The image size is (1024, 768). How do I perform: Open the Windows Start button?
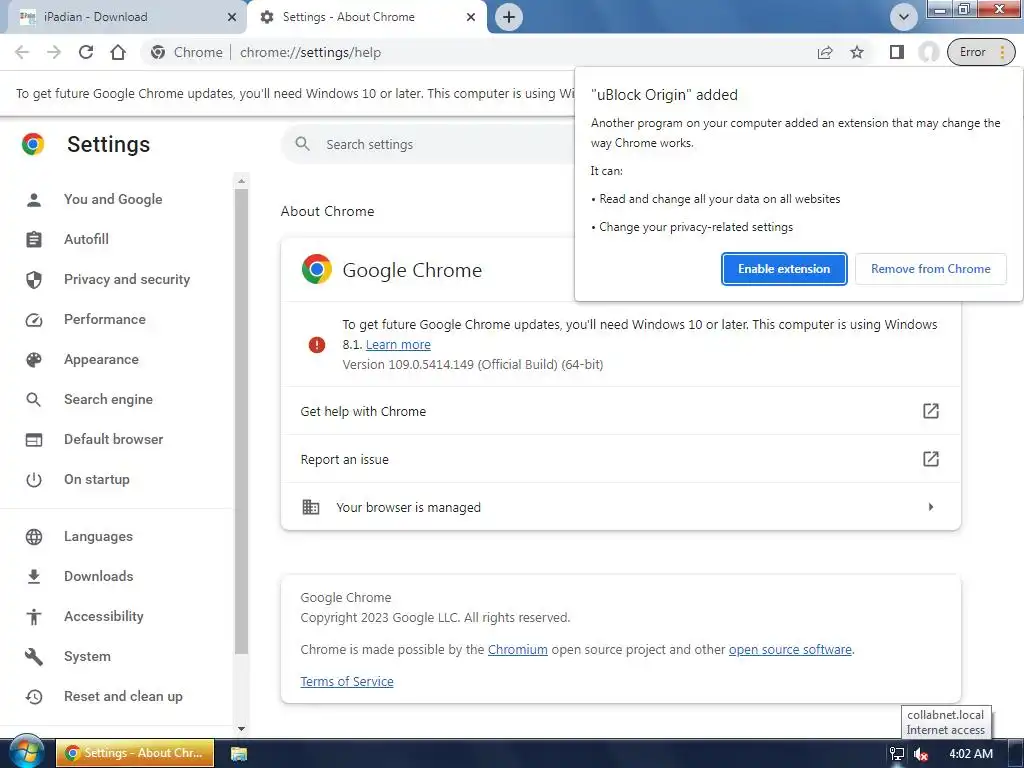tap(26, 752)
